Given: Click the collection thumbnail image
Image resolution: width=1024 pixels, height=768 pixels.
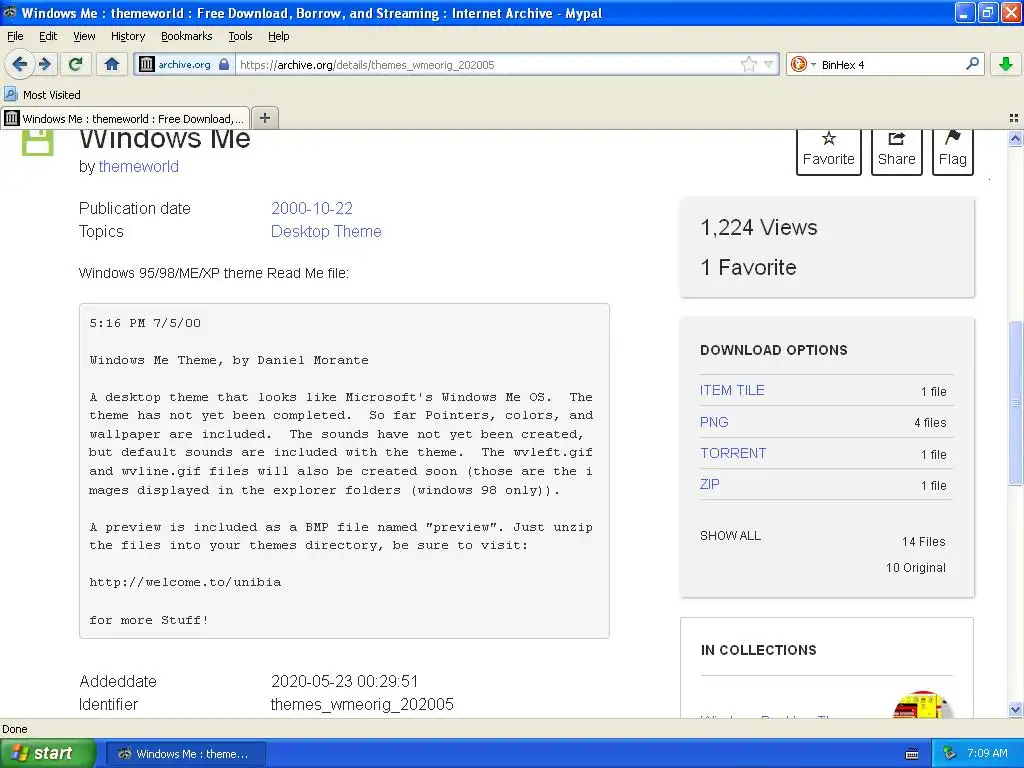Looking at the screenshot, I should 922,705.
